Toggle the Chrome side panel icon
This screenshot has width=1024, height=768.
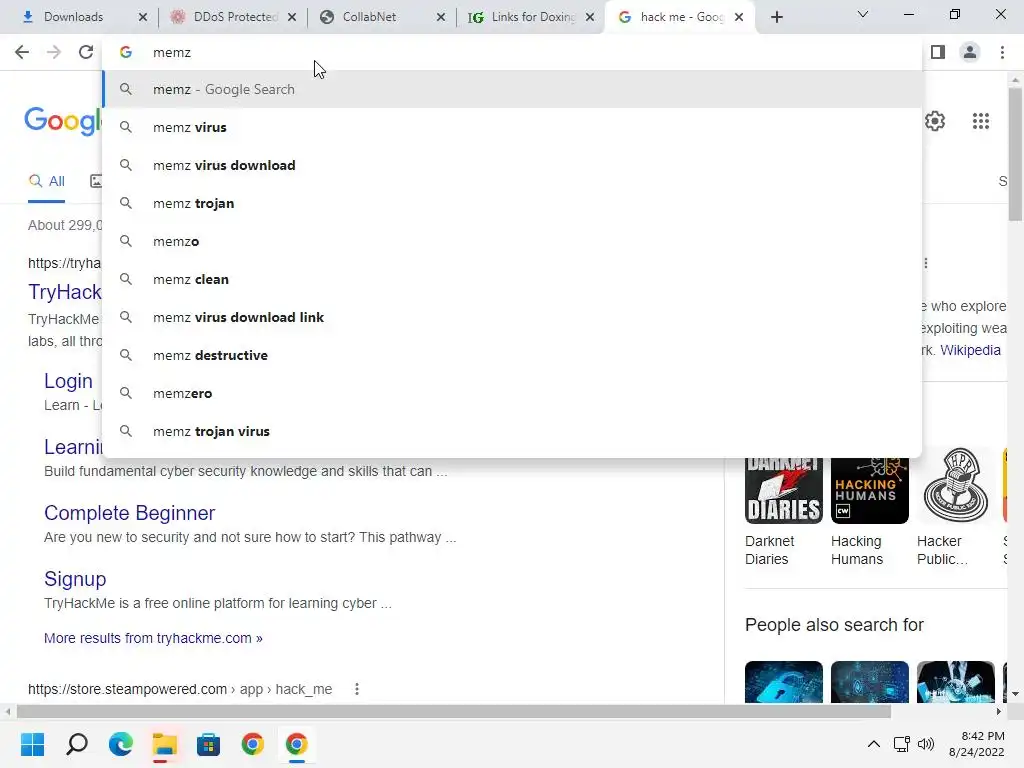coord(938,52)
